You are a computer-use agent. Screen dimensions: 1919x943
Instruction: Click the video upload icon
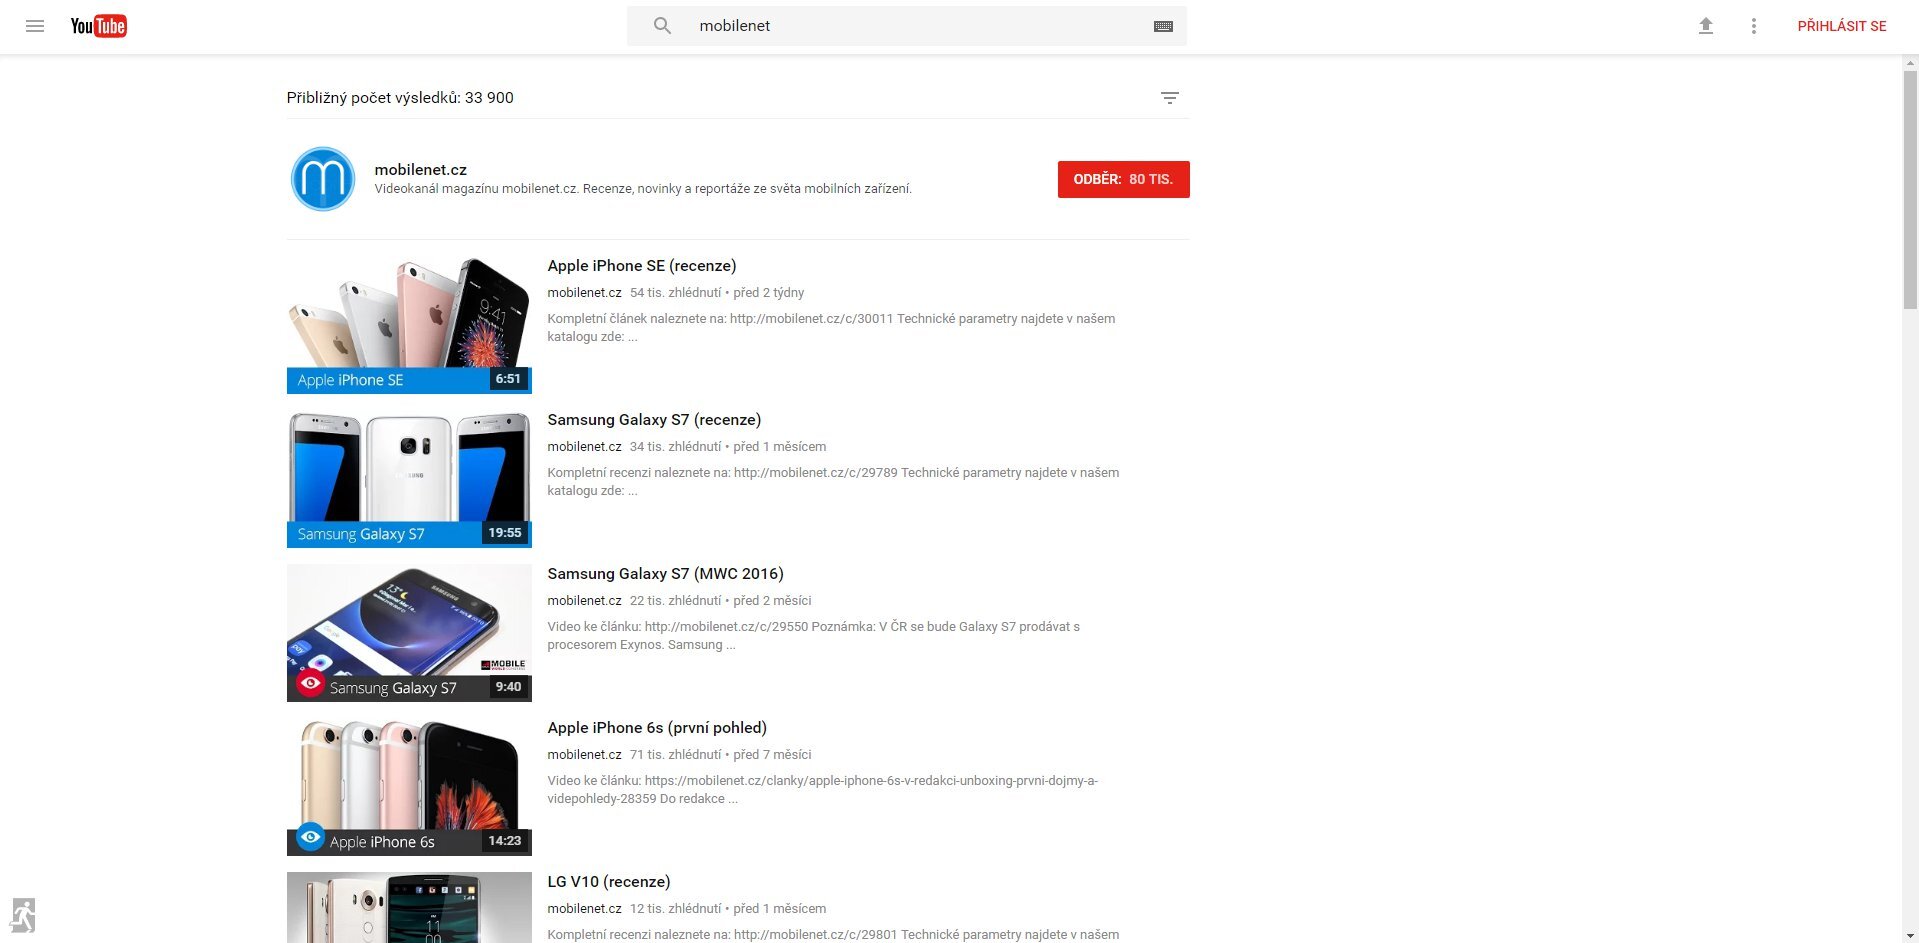pos(1706,26)
